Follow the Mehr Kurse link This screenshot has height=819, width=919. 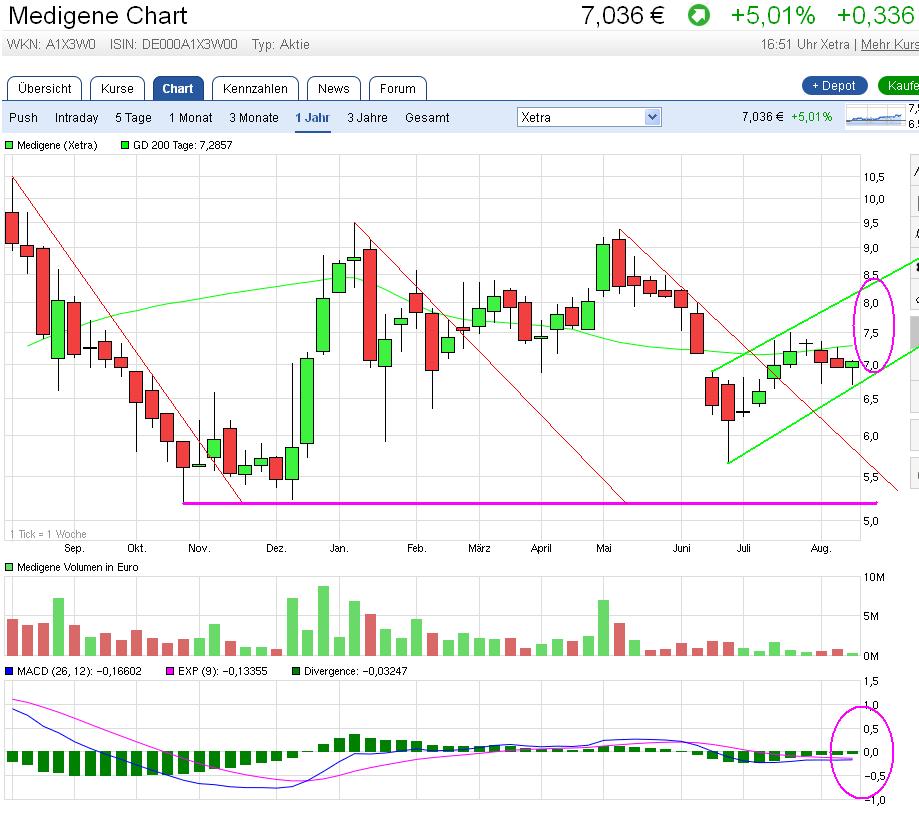click(x=890, y=45)
